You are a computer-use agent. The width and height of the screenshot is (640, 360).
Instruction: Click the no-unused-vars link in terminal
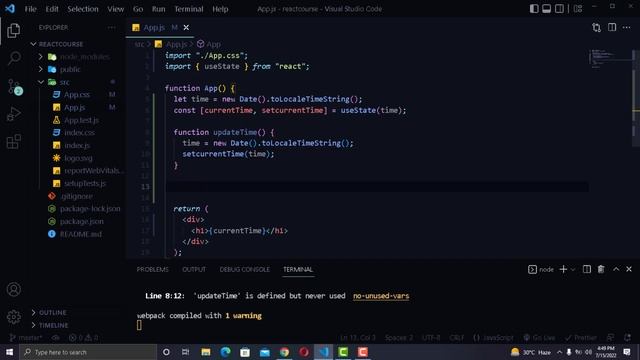(x=381, y=296)
